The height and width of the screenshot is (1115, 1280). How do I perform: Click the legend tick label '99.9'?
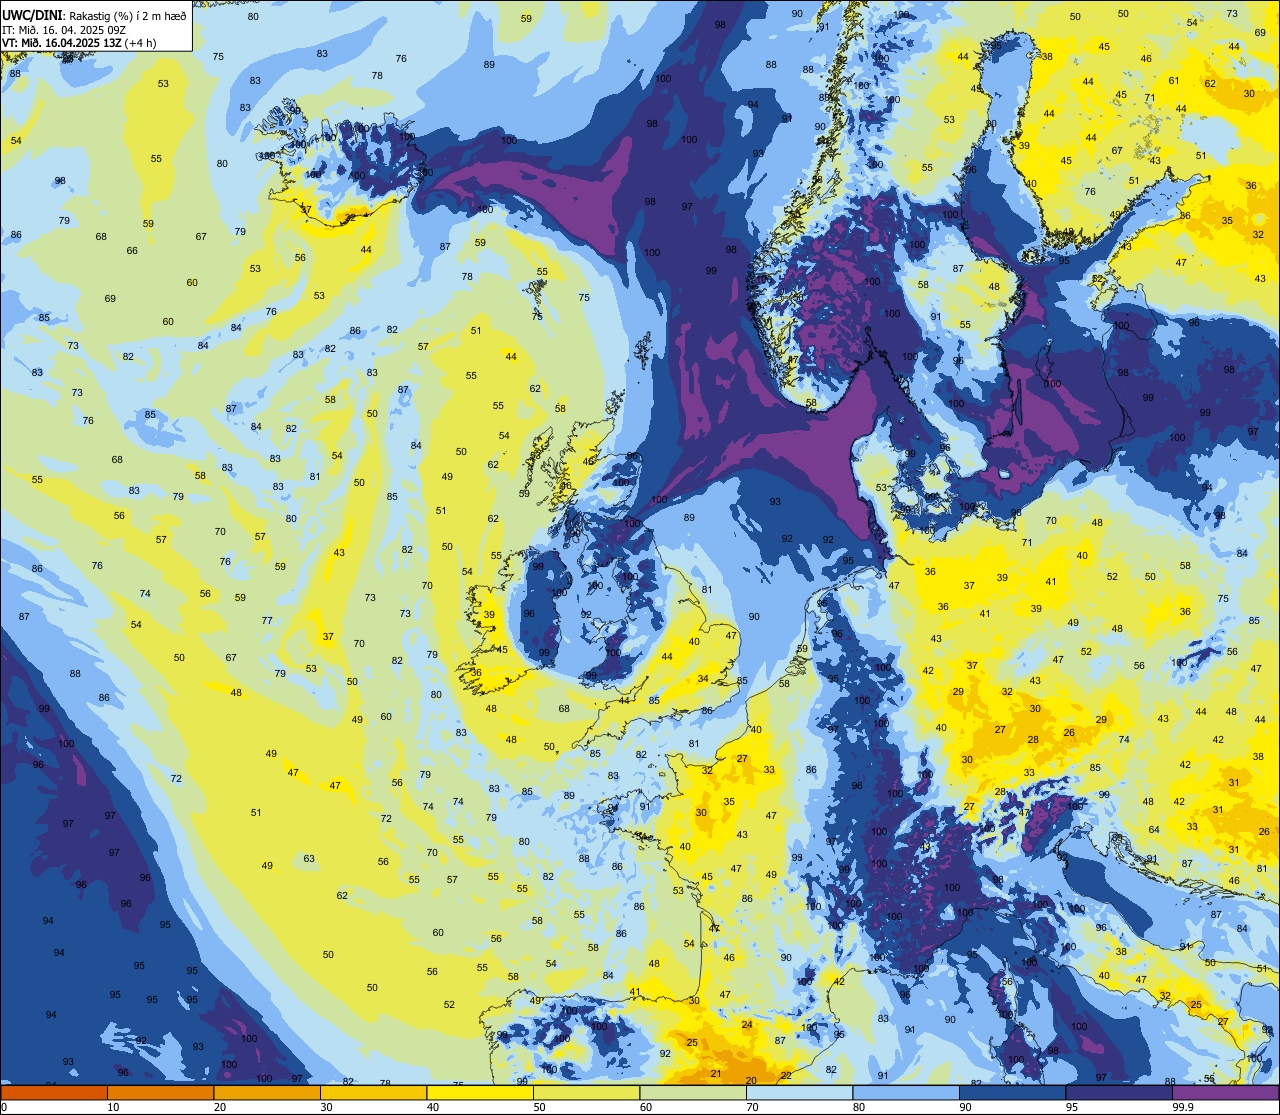click(x=1184, y=1107)
